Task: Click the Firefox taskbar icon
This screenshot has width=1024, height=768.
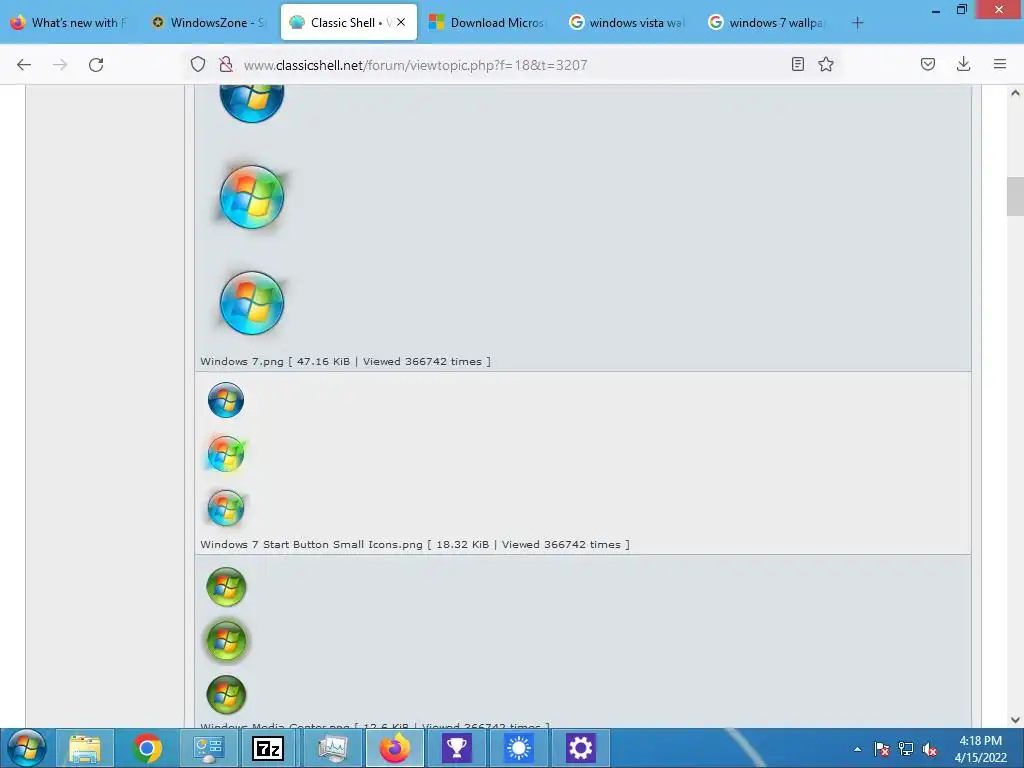Action: [x=395, y=748]
